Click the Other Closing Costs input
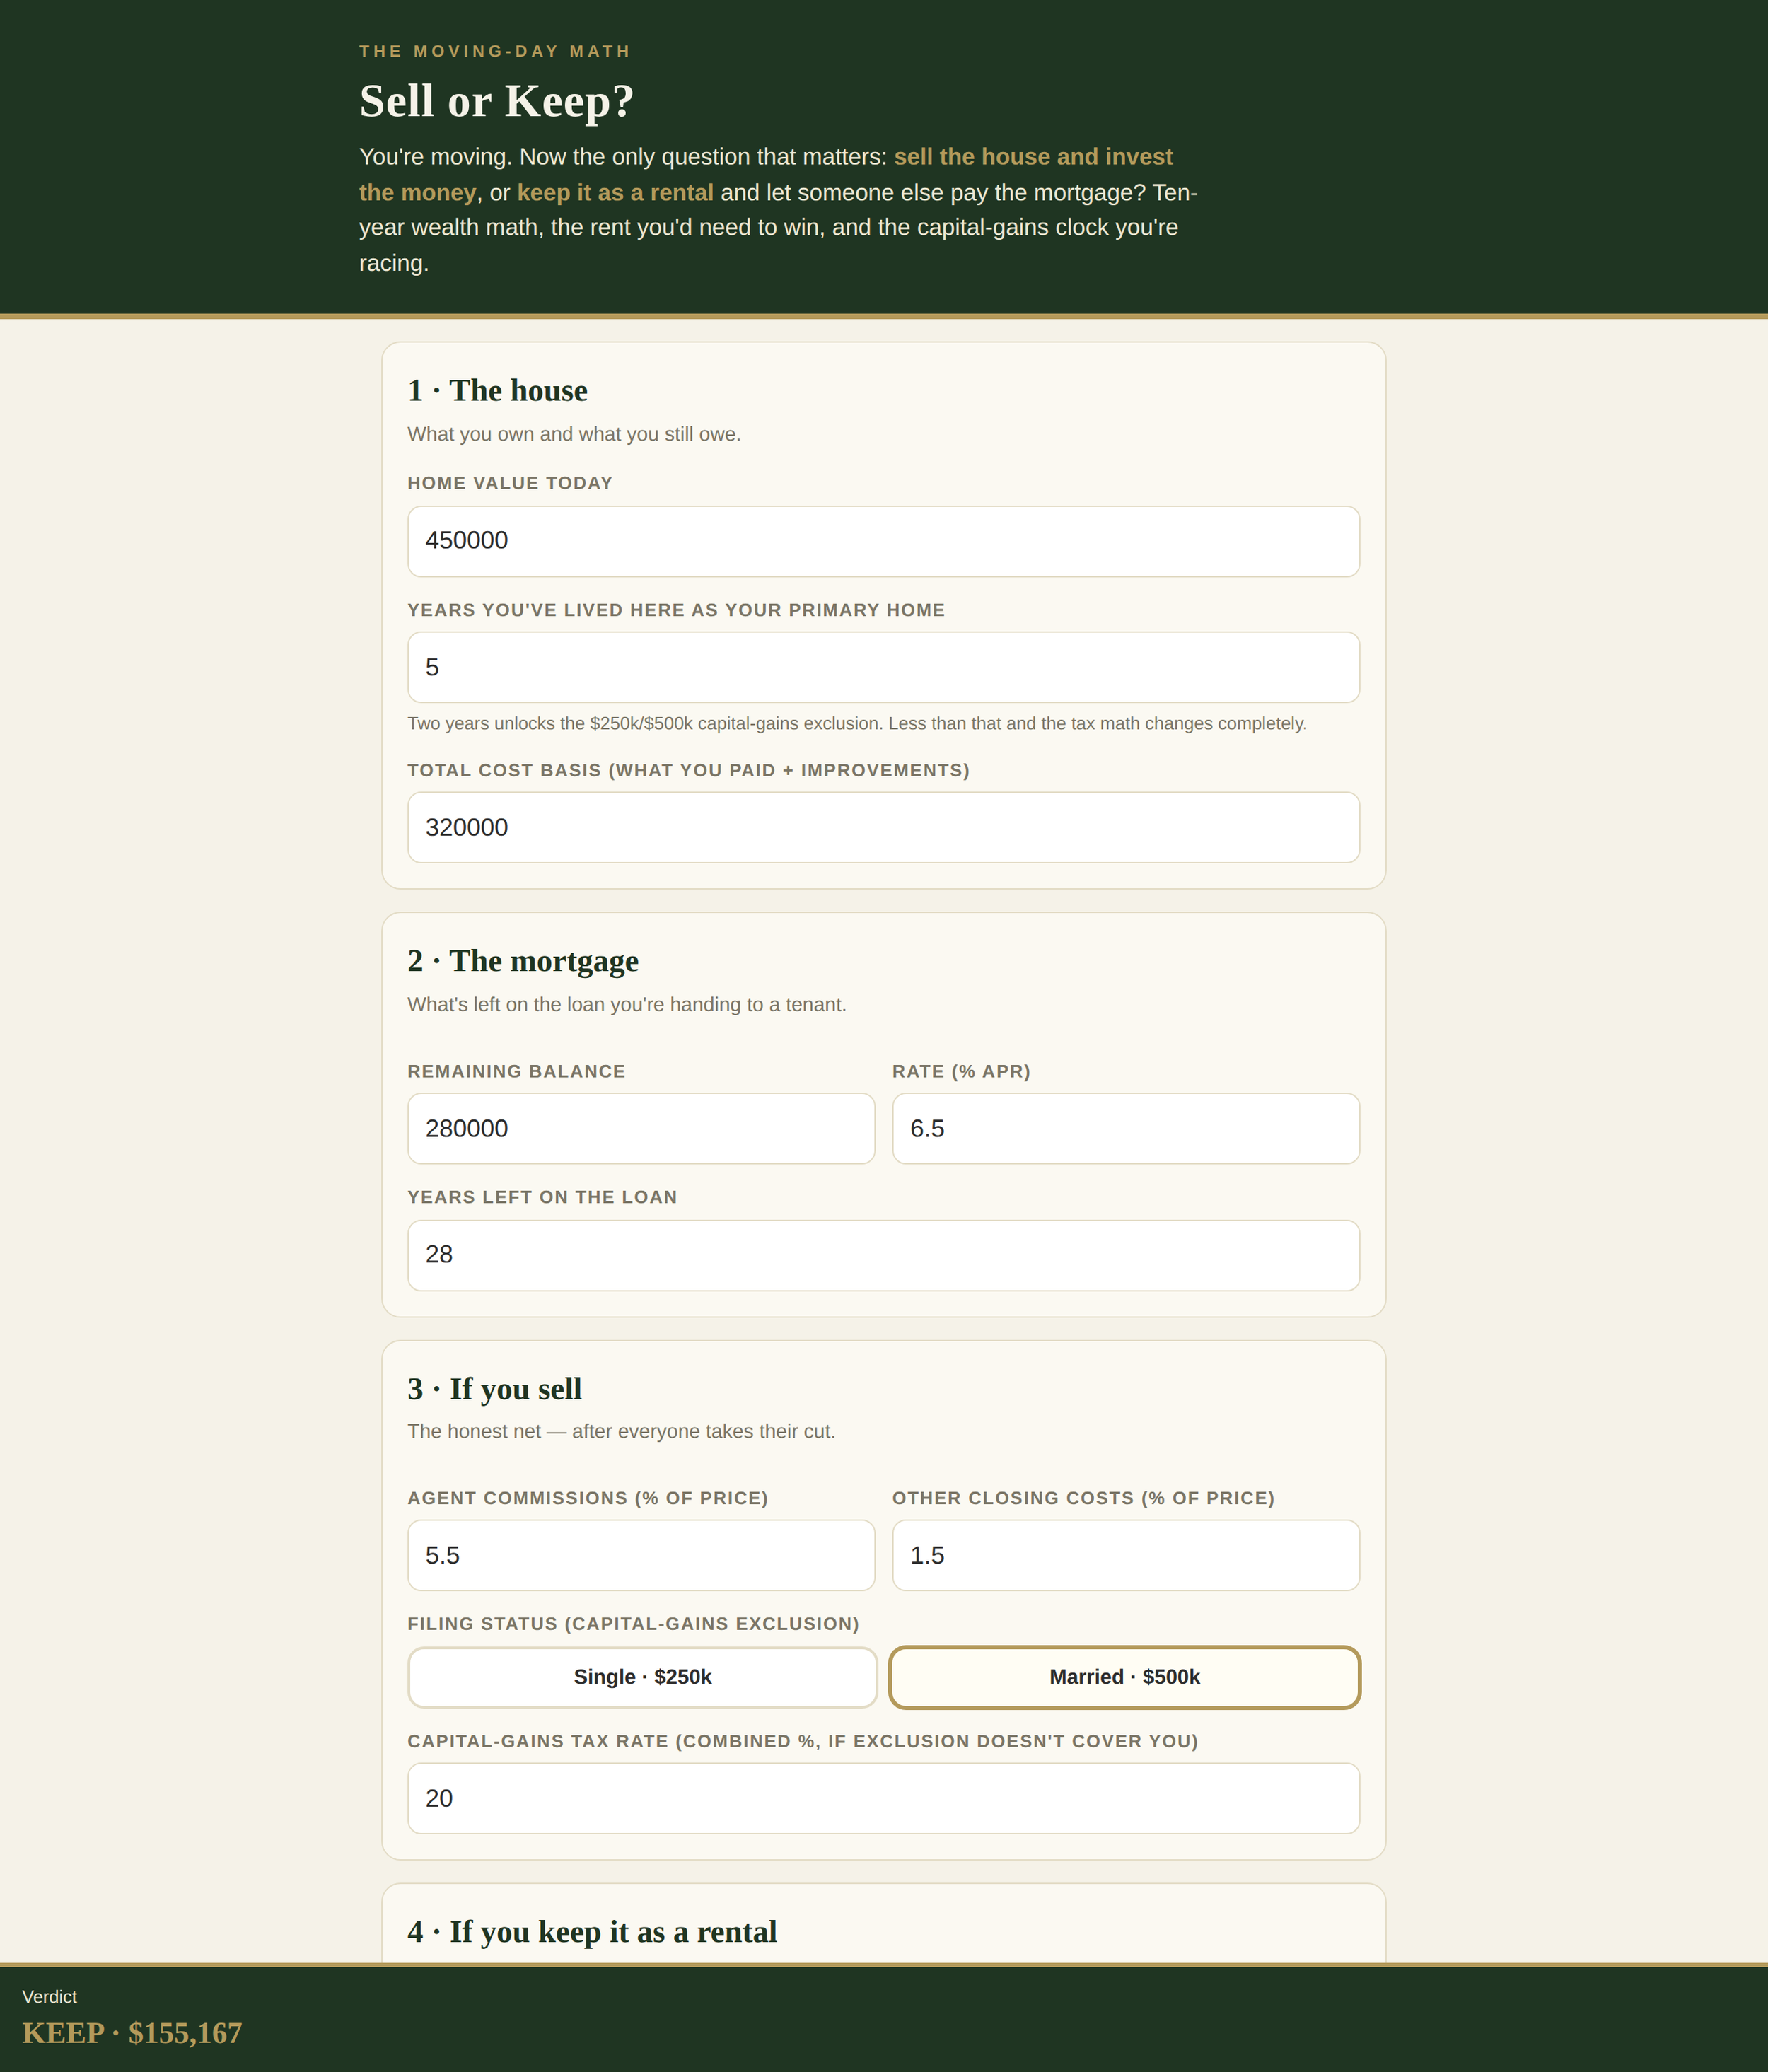 [x=1126, y=1555]
